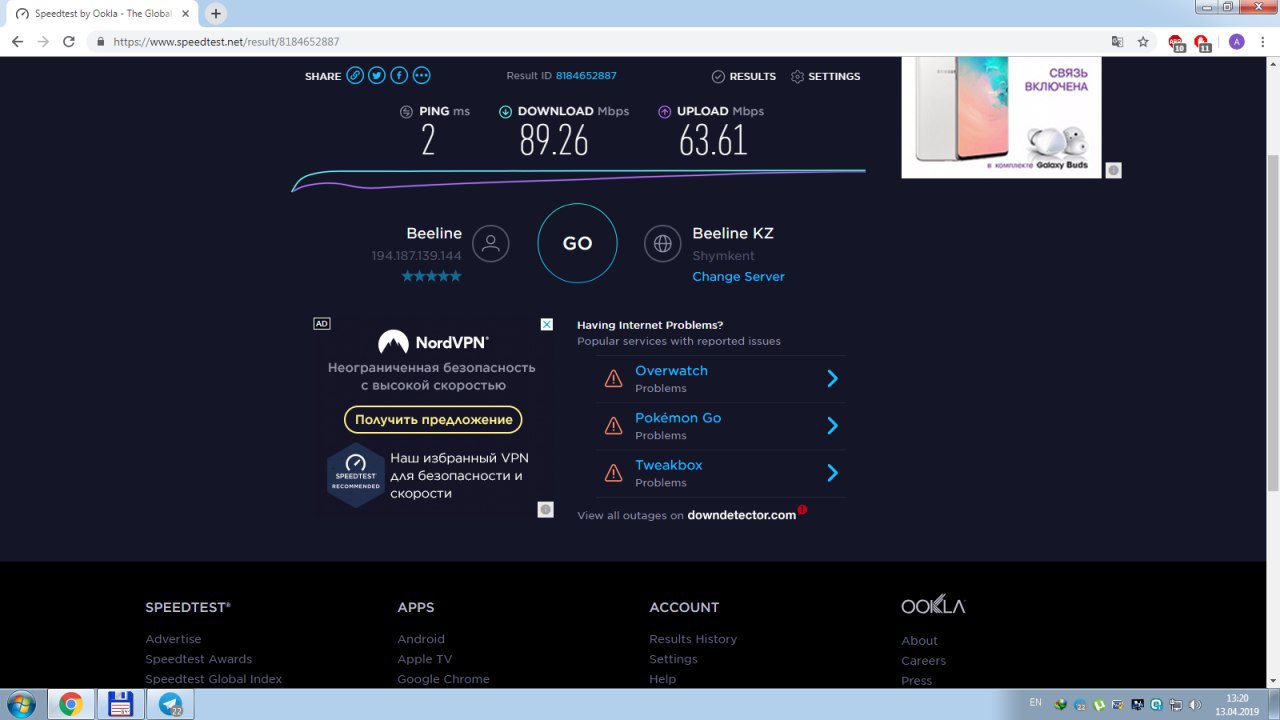
Task: Click ad info icon under Samsung ad
Action: click(1113, 170)
